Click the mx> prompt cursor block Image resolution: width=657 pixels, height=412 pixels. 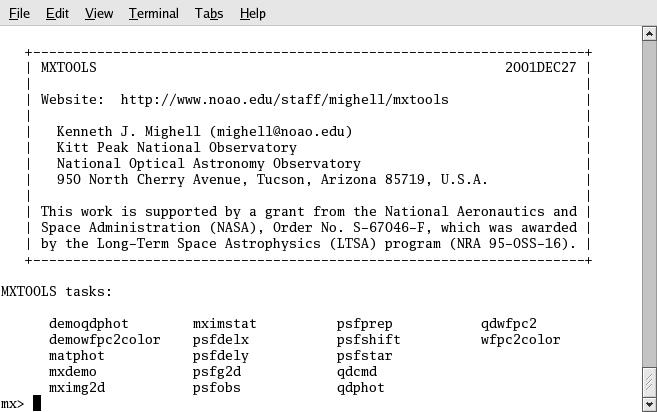(x=37, y=403)
